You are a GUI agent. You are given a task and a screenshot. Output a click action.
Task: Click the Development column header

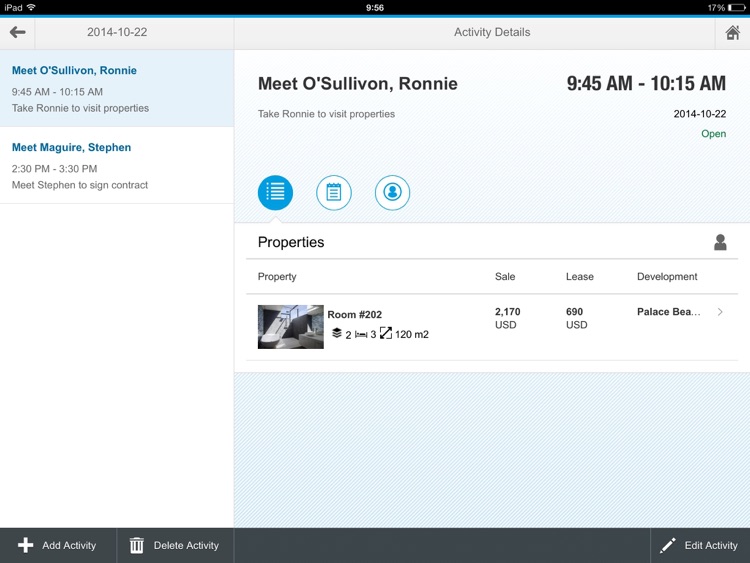[667, 276]
